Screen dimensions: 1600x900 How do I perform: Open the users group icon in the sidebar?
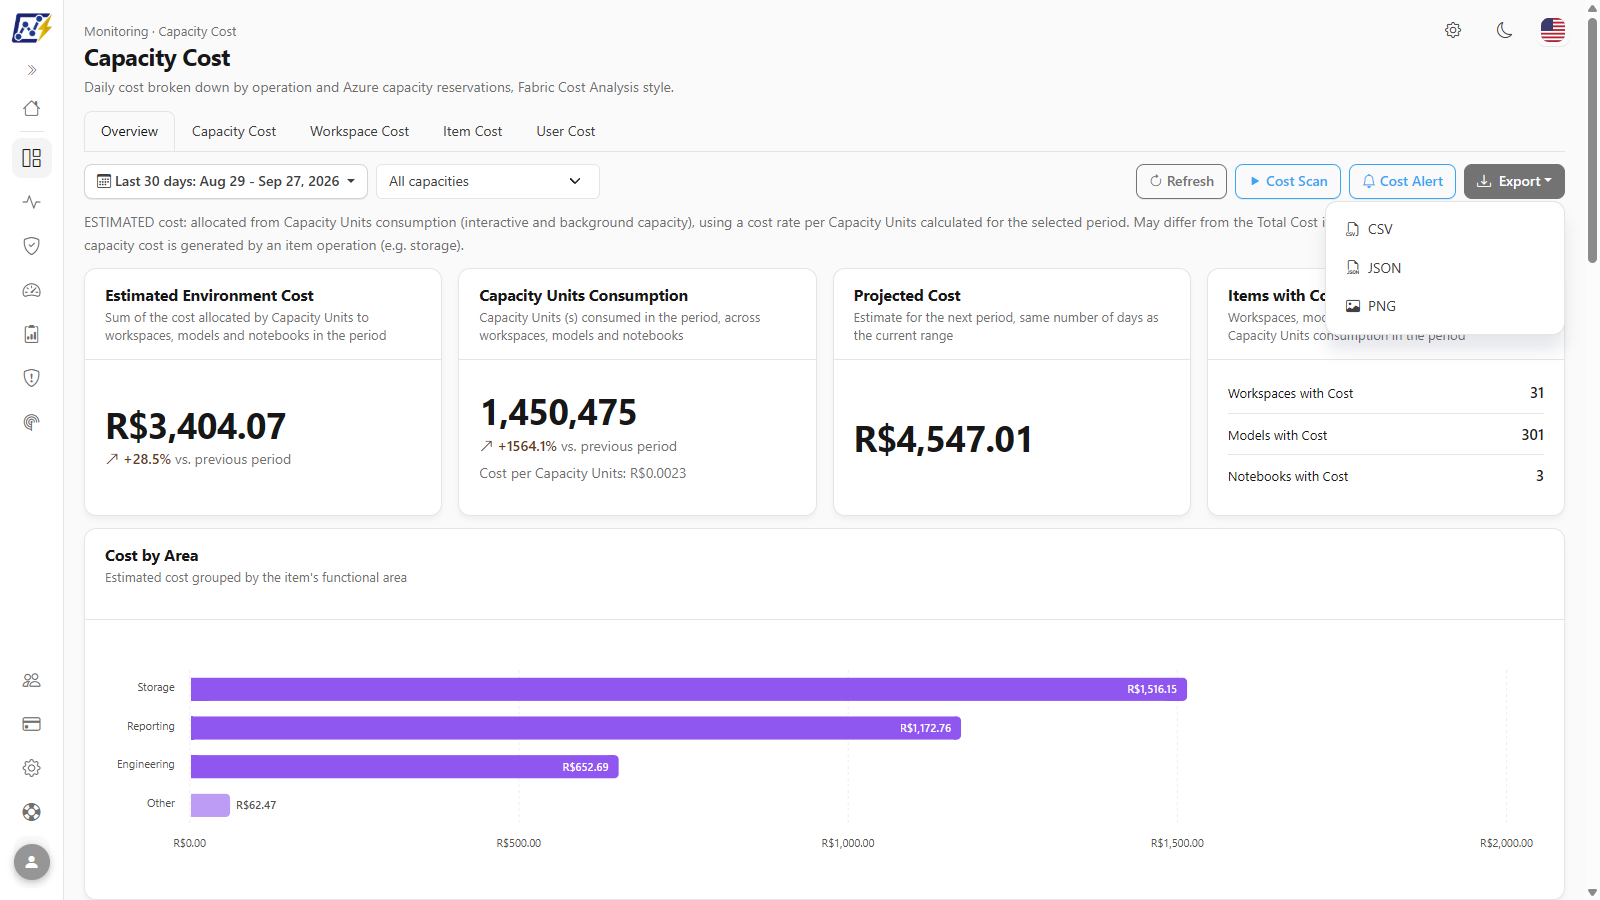(x=32, y=680)
